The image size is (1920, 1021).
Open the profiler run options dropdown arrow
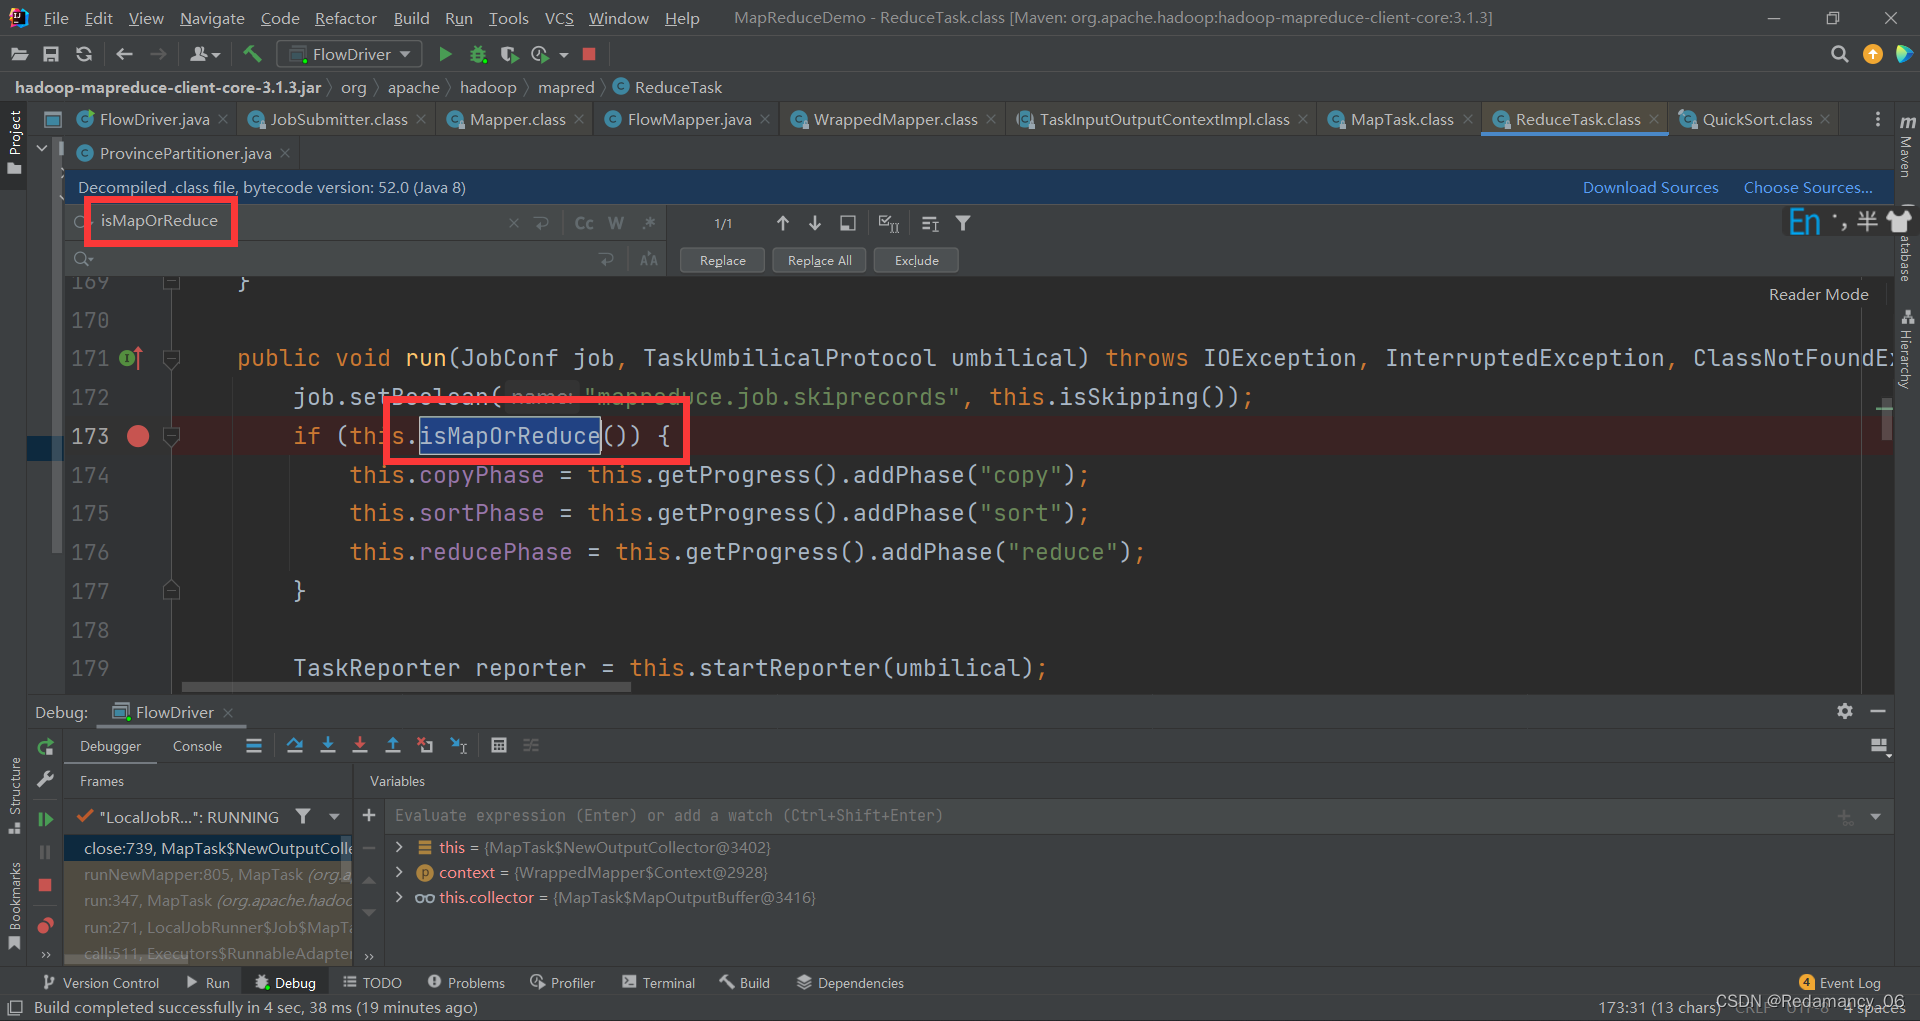(564, 54)
